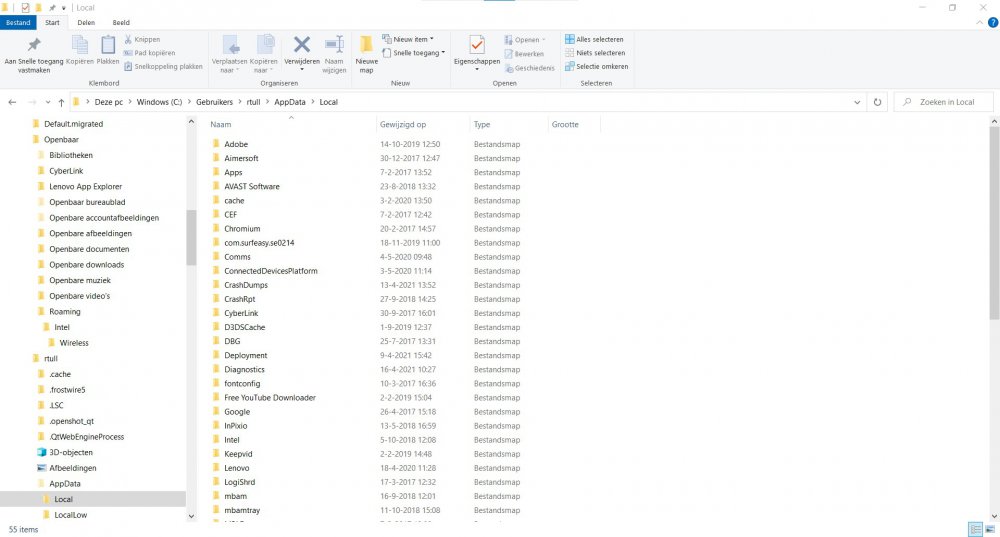Open the Beeld ribbon tab
The height and width of the screenshot is (537, 1000).
click(120, 21)
